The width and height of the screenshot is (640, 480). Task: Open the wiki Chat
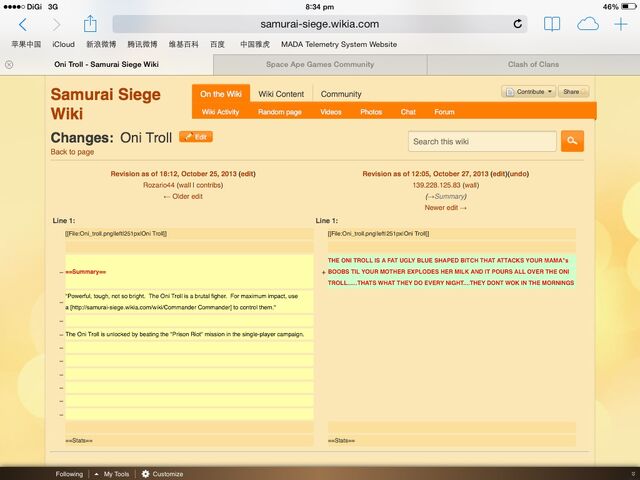pyautogui.click(x=408, y=112)
